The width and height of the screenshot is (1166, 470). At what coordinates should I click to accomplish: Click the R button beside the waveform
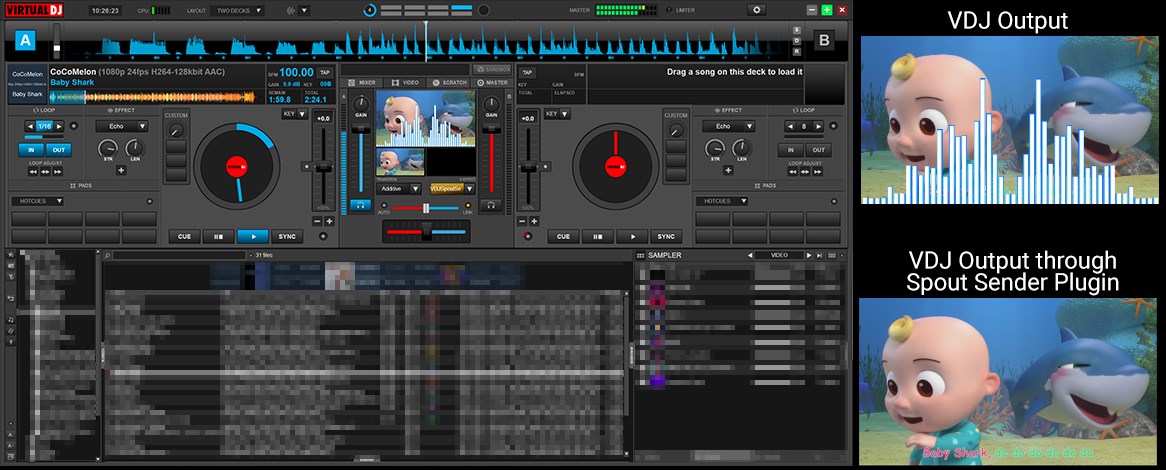[796, 51]
